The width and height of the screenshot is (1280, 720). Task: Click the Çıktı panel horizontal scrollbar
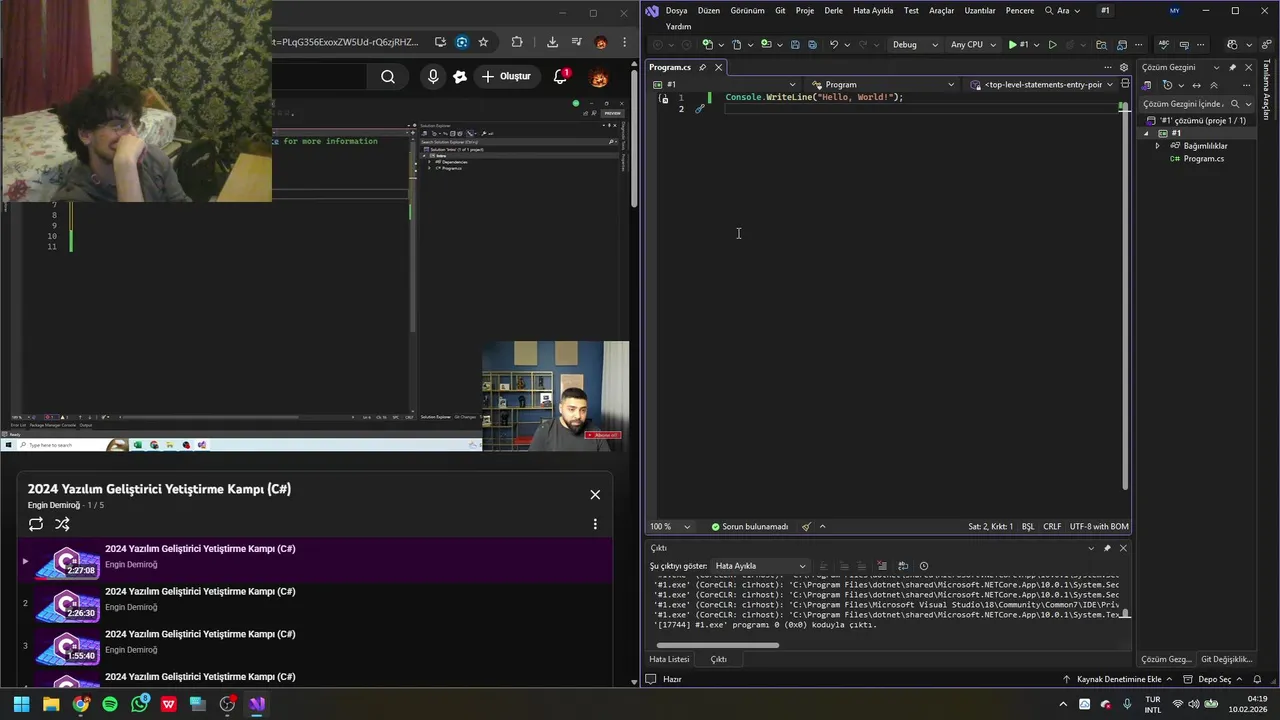point(717,645)
